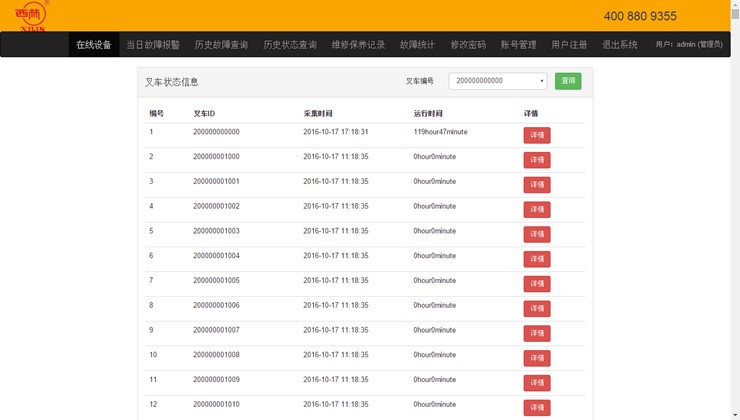Open the 账号管理 menu item
Viewport: 740px width, 420px height.
(x=518, y=45)
